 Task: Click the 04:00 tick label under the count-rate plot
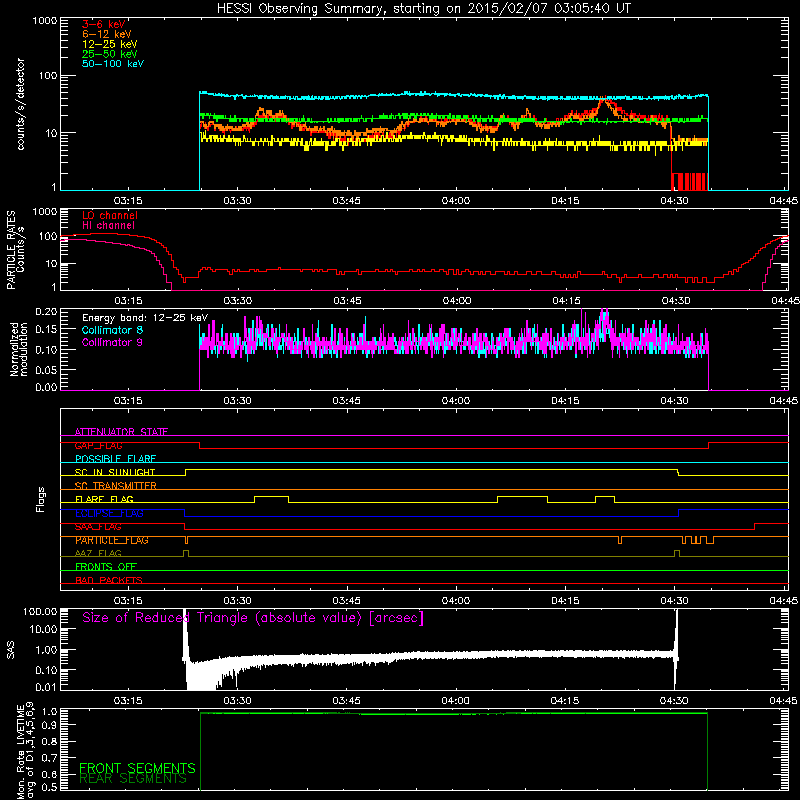[456, 201]
